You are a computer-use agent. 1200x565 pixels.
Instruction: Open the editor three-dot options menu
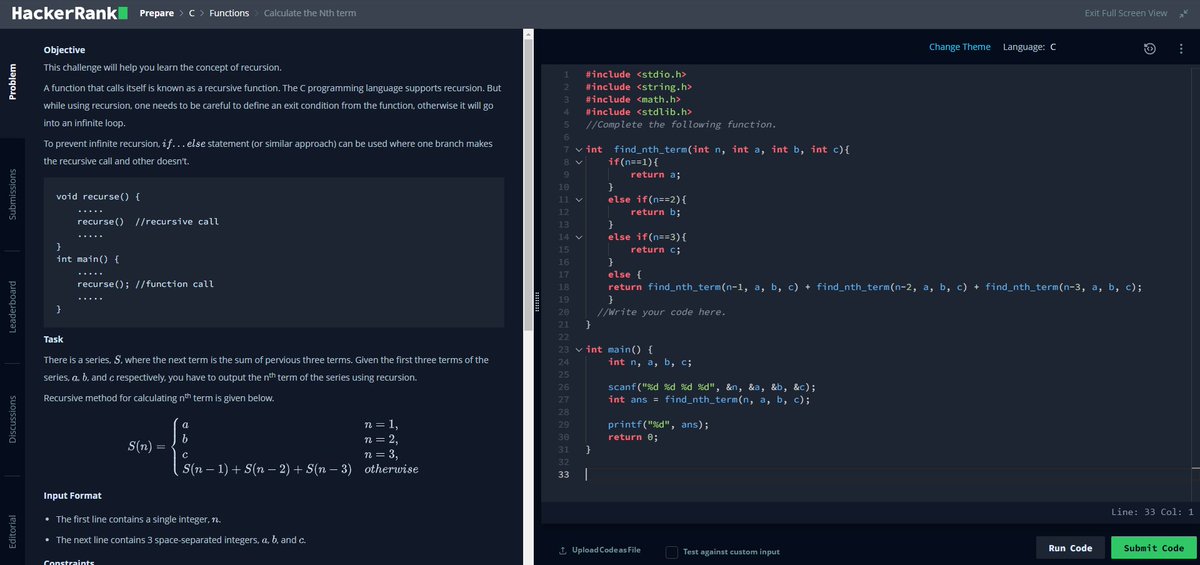[1181, 49]
